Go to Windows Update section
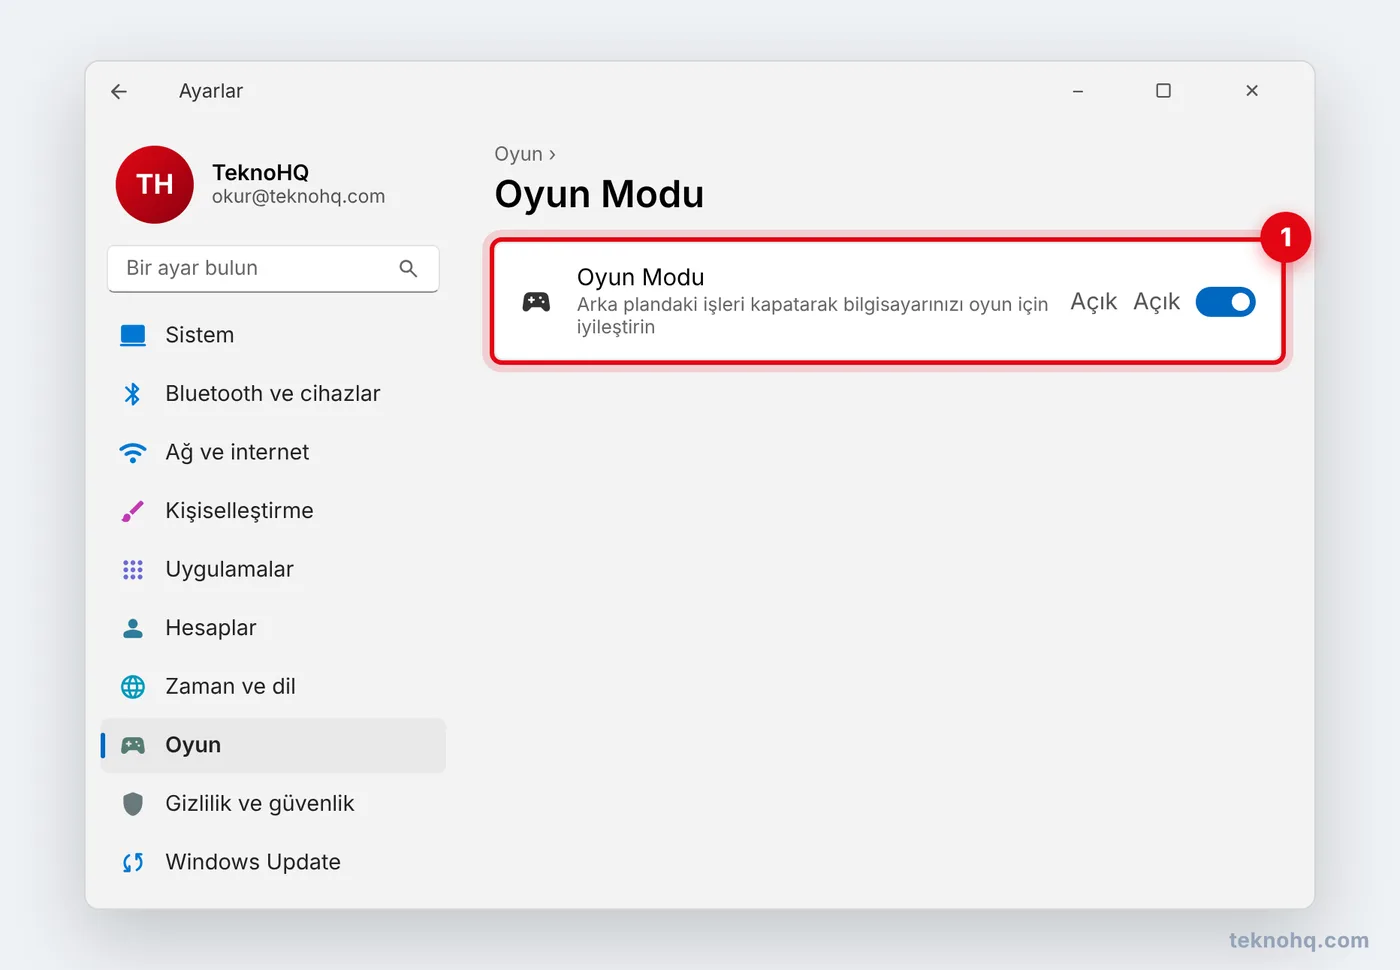Viewport: 1400px width, 970px height. 273,862
